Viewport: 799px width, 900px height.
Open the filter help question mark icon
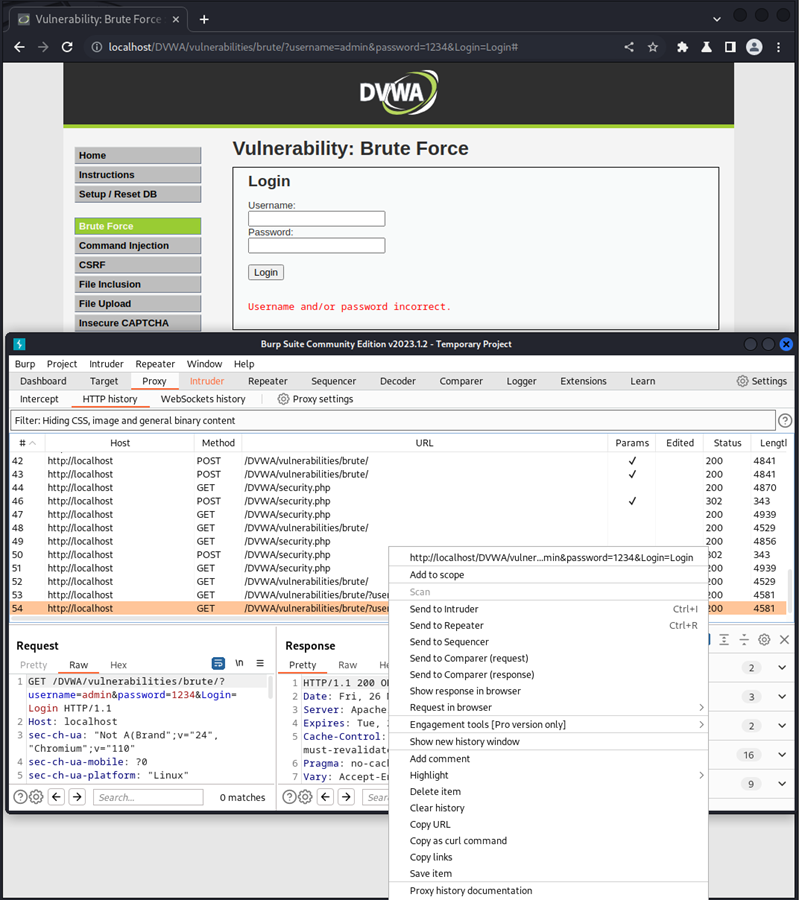(785, 421)
